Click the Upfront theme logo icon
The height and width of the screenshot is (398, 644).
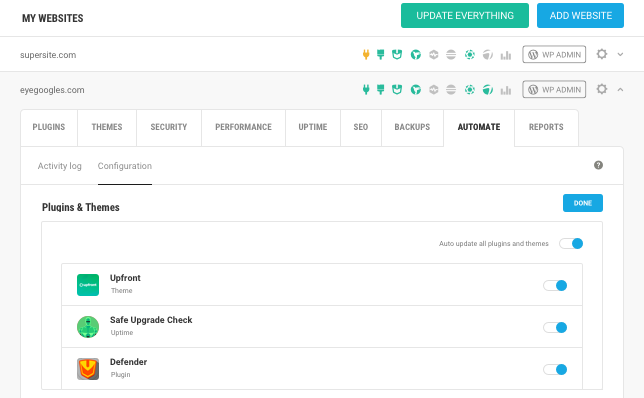coord(88,285)
